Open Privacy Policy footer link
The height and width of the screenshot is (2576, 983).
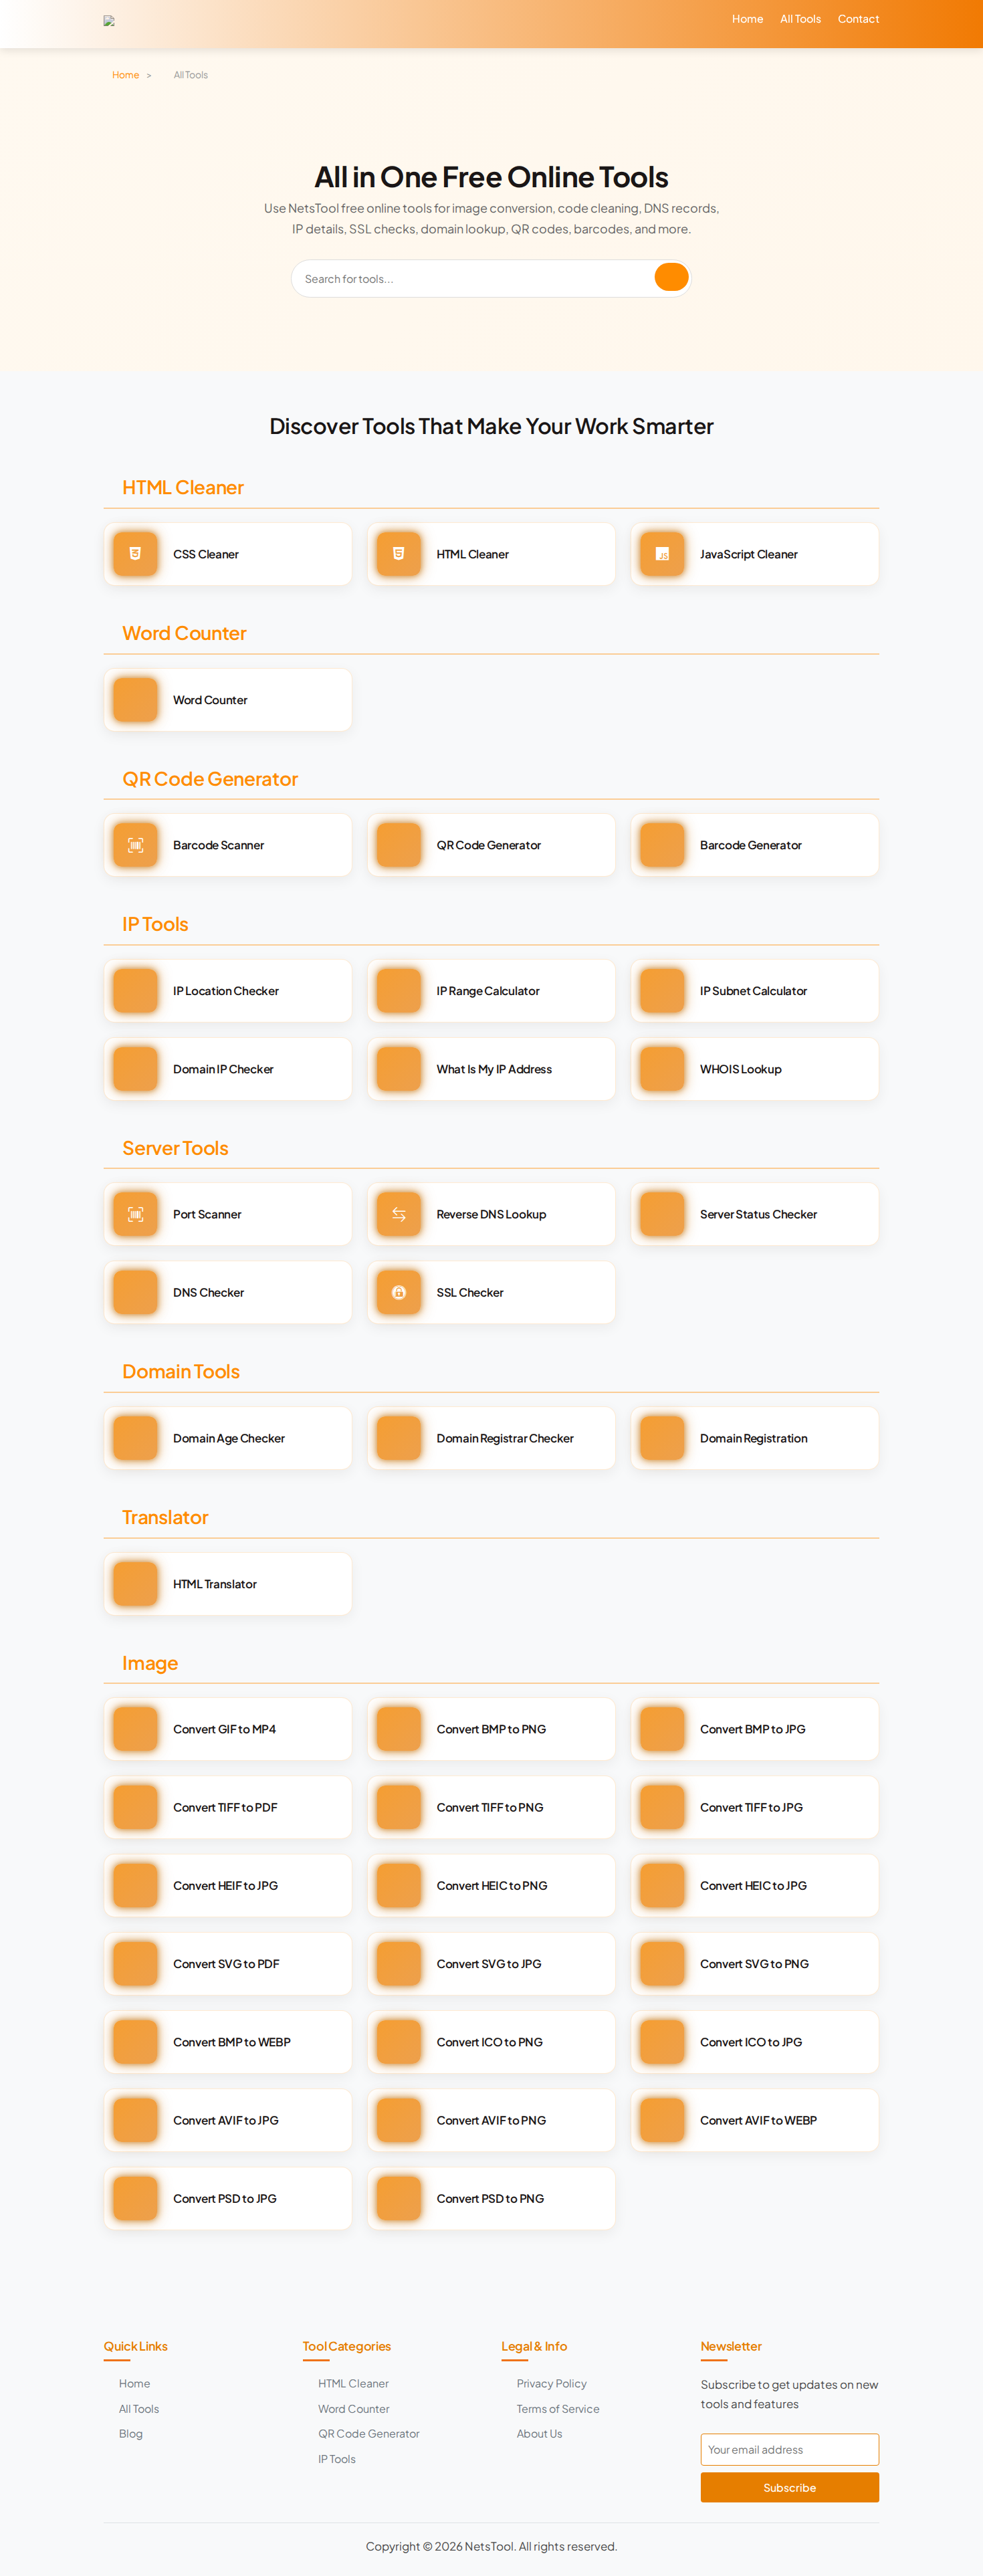[x=551, y=2383]
